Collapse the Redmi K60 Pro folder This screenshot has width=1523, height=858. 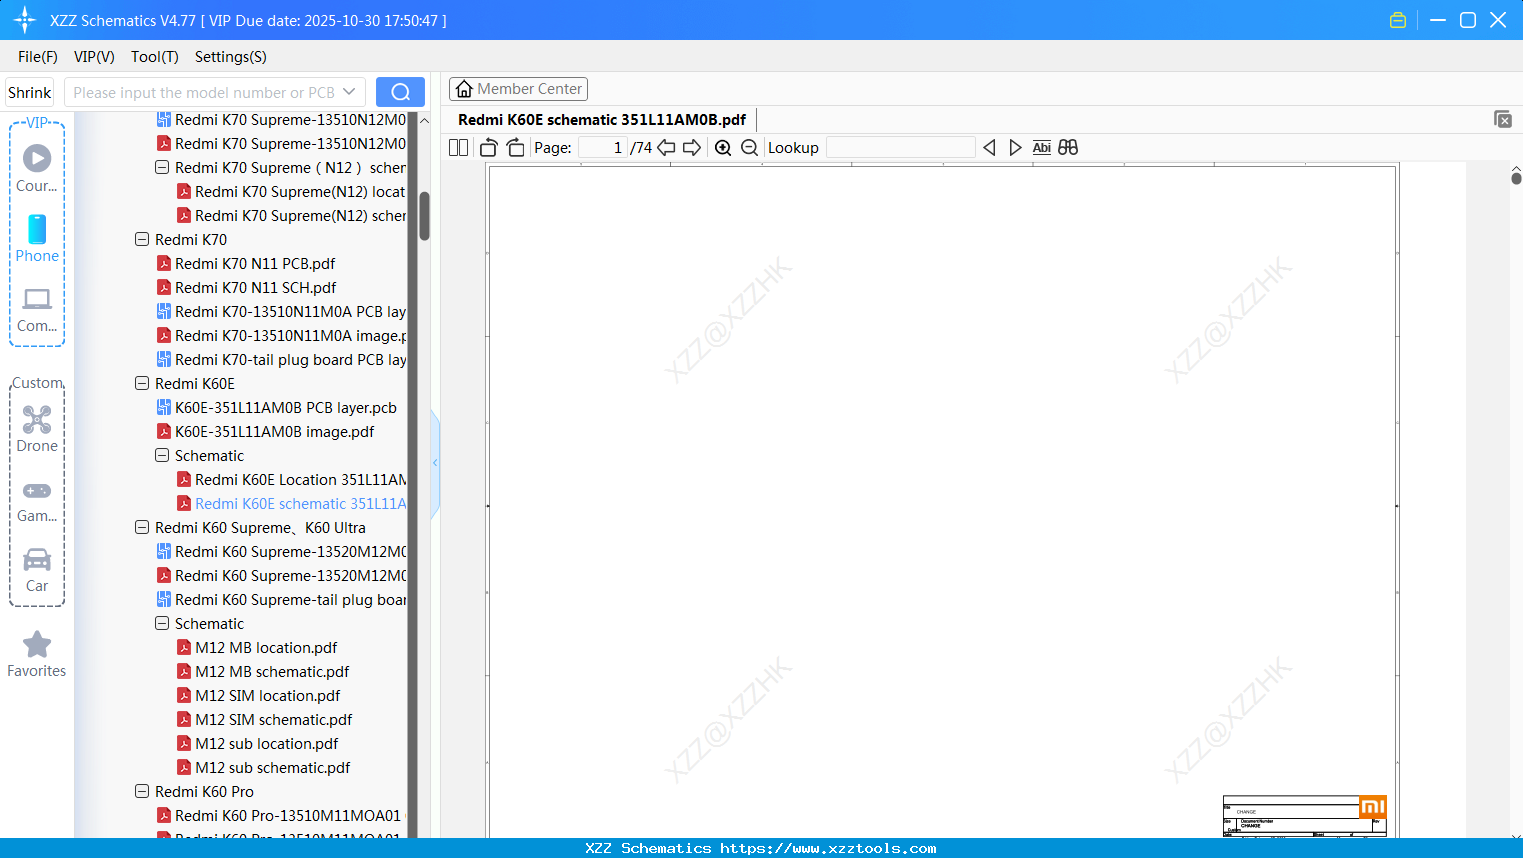[142, 792]
